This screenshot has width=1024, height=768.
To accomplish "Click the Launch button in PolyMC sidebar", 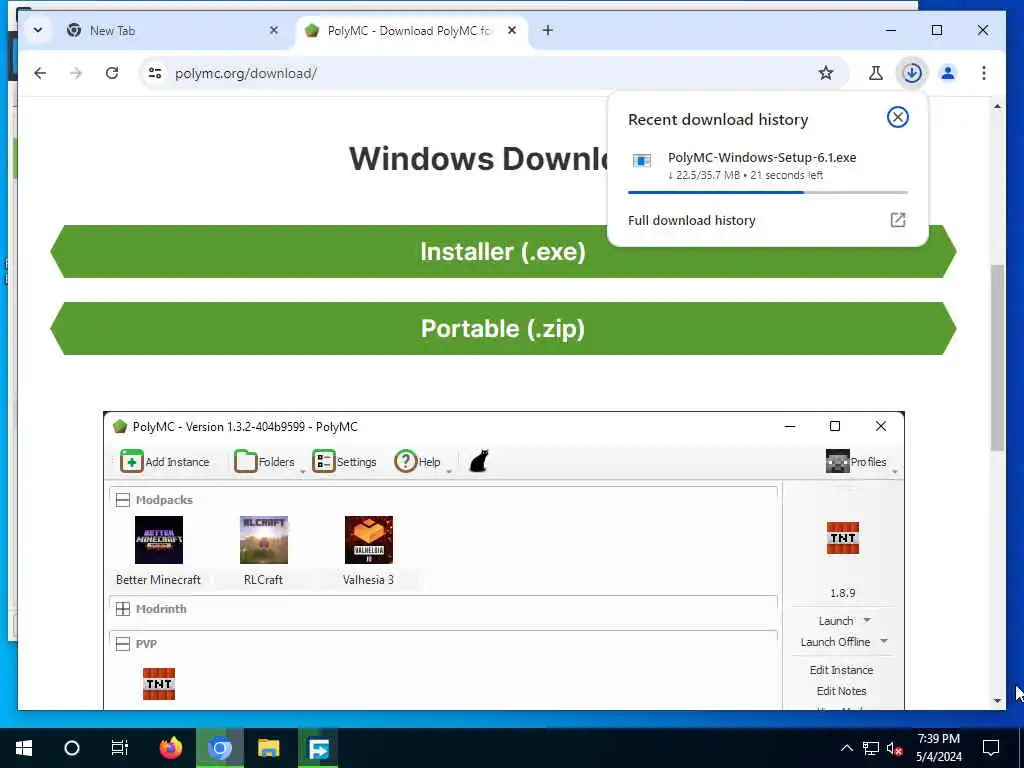I will pos(836,621).
